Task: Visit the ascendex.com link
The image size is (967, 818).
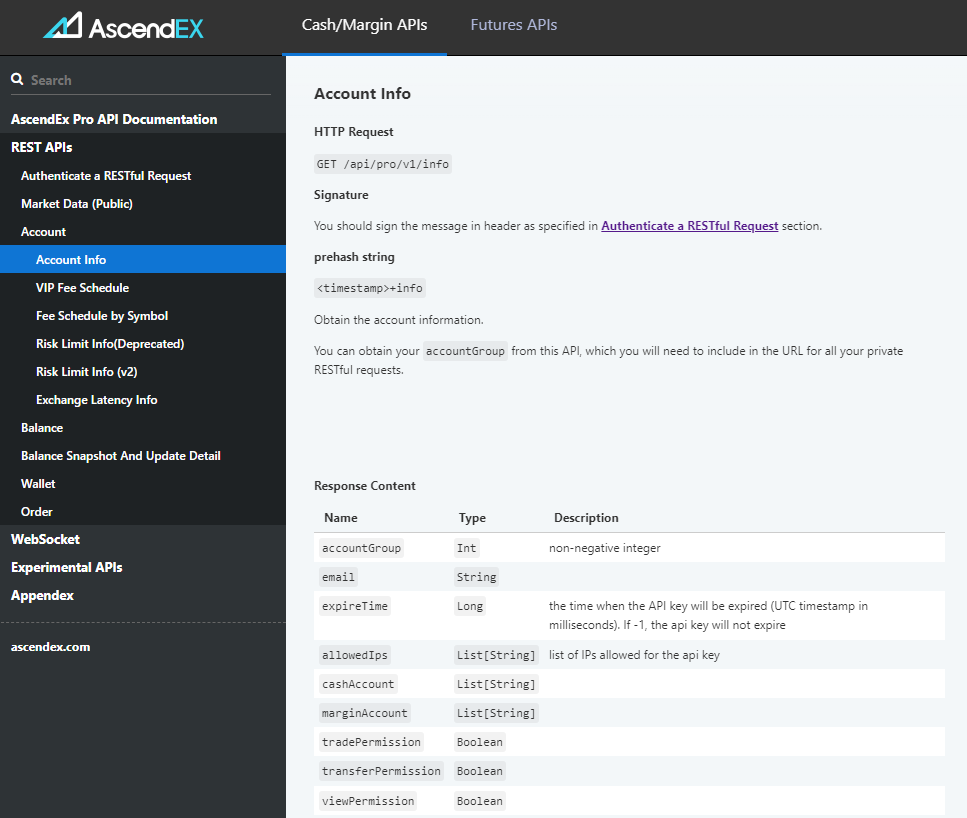Action: point(51,647)
